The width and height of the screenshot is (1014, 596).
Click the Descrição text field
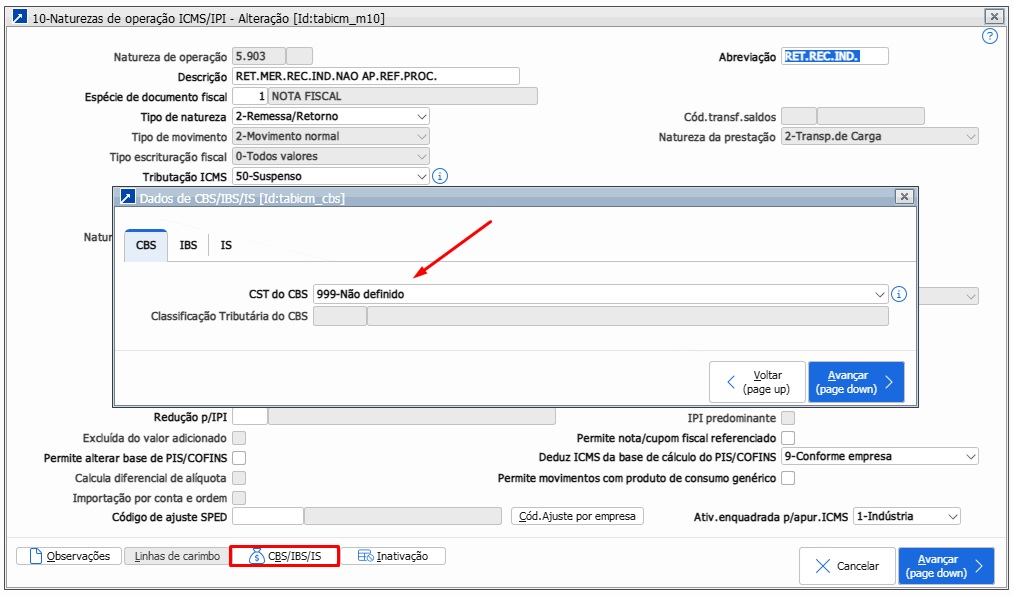click(x=375, y=77)
